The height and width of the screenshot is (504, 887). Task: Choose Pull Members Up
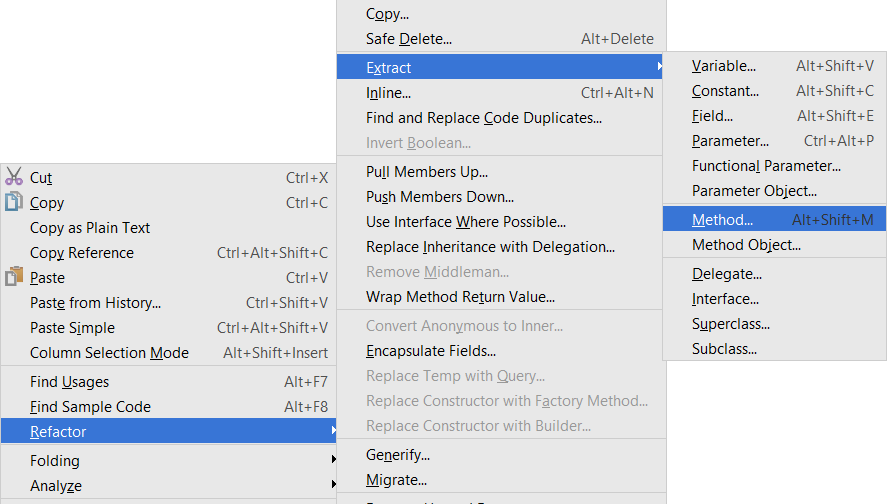coord(427,172)
